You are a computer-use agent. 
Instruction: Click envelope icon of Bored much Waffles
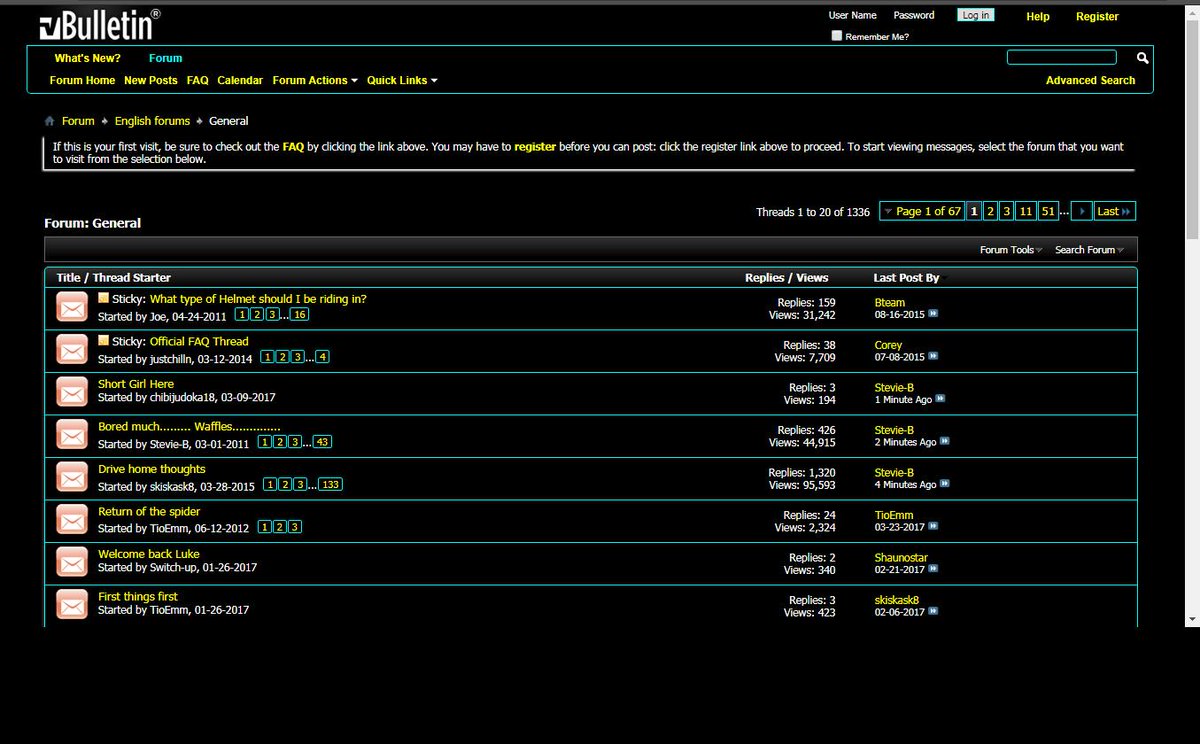(72, 436)
